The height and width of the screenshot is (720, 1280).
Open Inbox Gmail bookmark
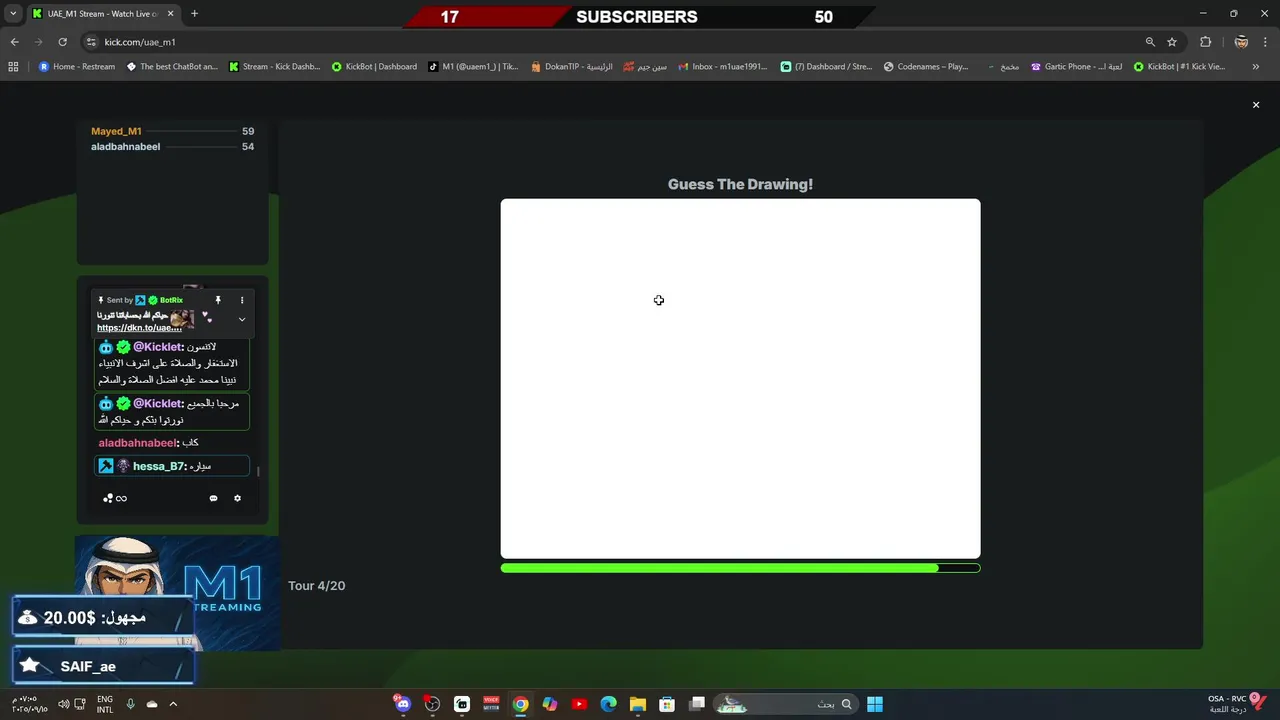pos(722,67)
